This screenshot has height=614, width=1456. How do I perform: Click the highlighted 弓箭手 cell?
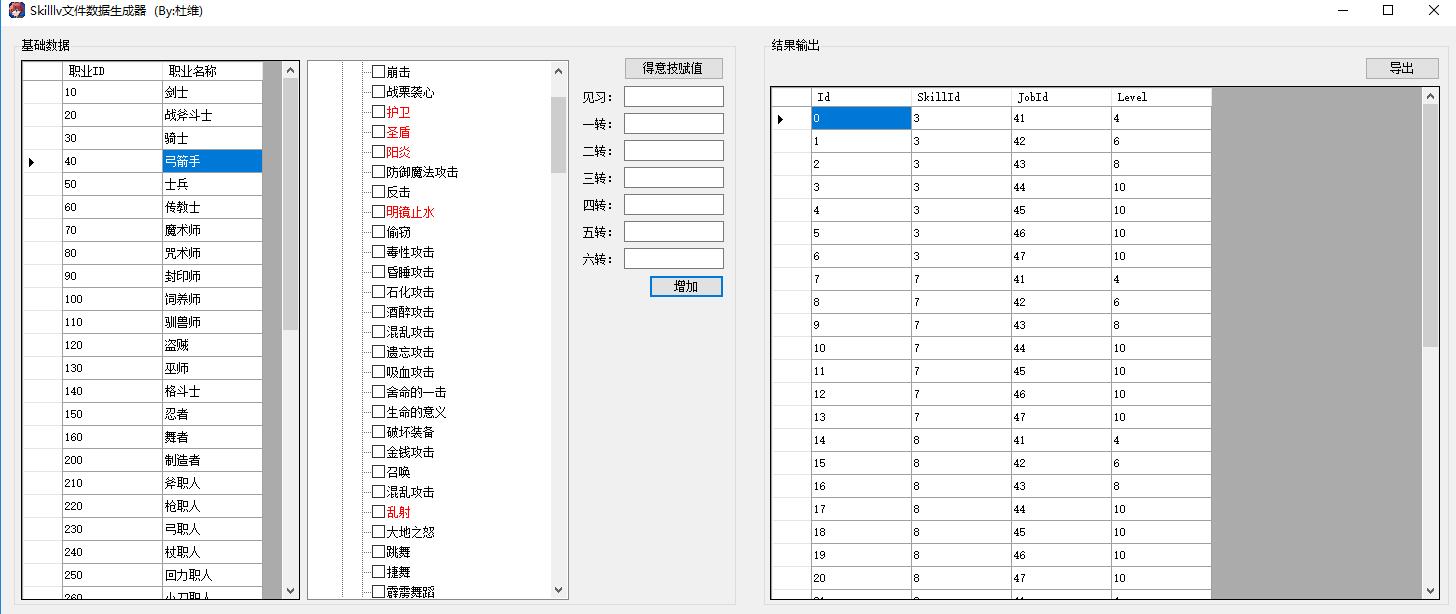pos(212,161)
